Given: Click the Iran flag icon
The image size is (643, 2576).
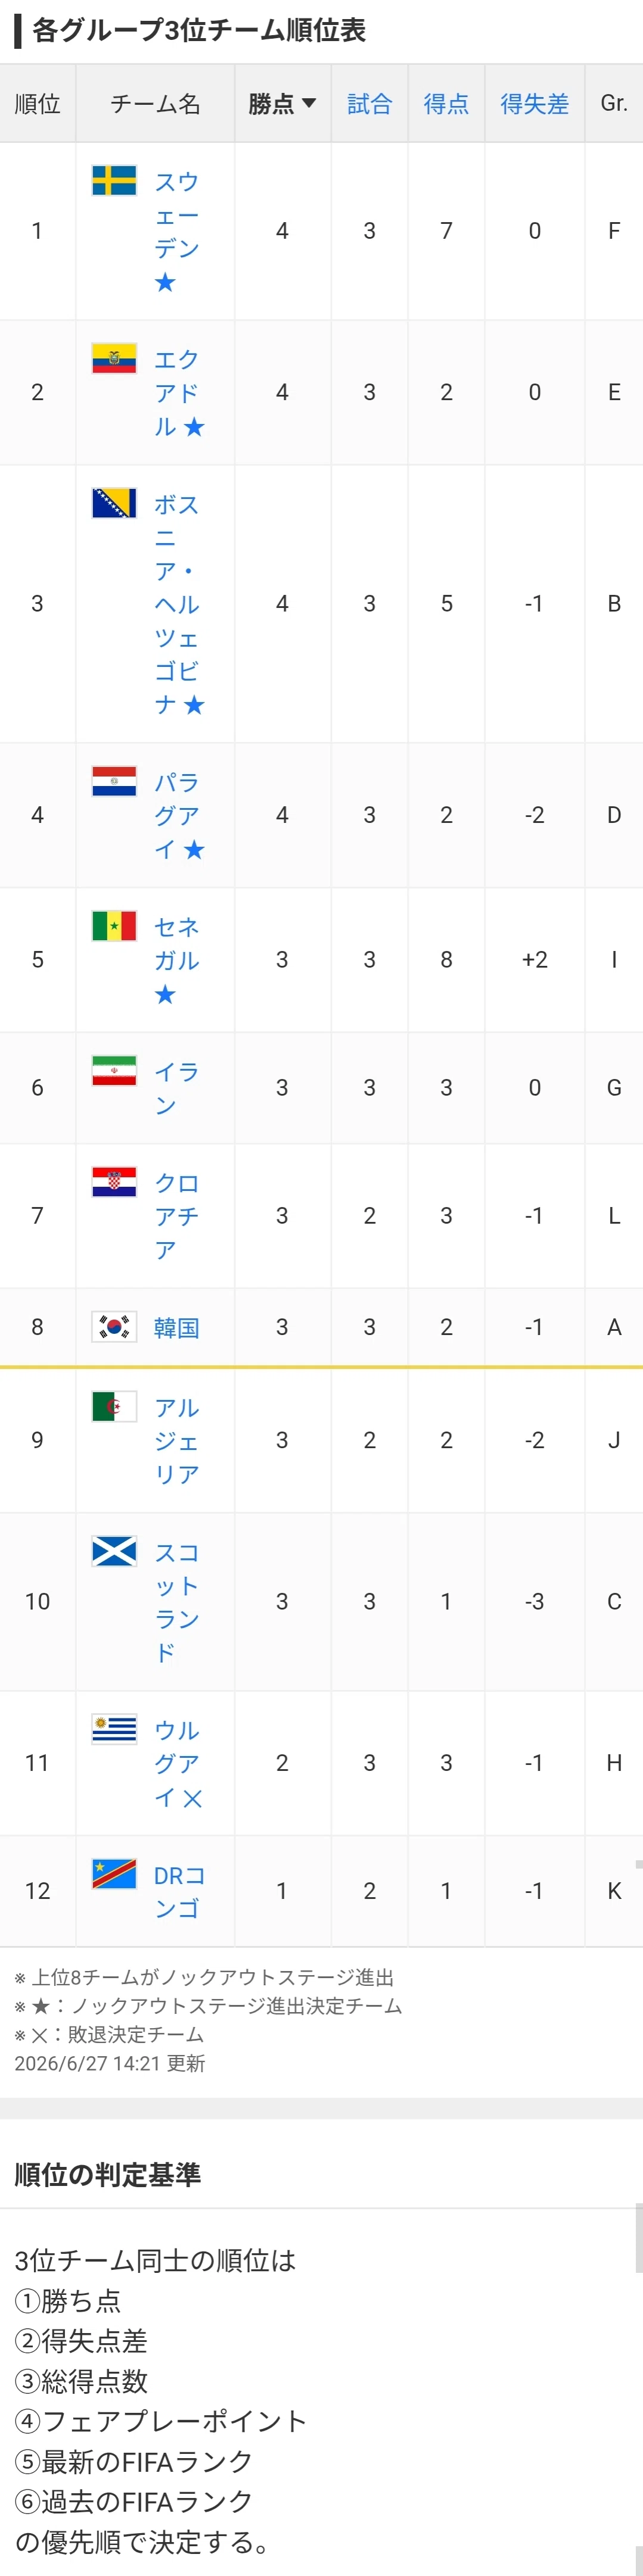Looking at the screenshot, I should pyautogui.click(x=114, y=1070).
